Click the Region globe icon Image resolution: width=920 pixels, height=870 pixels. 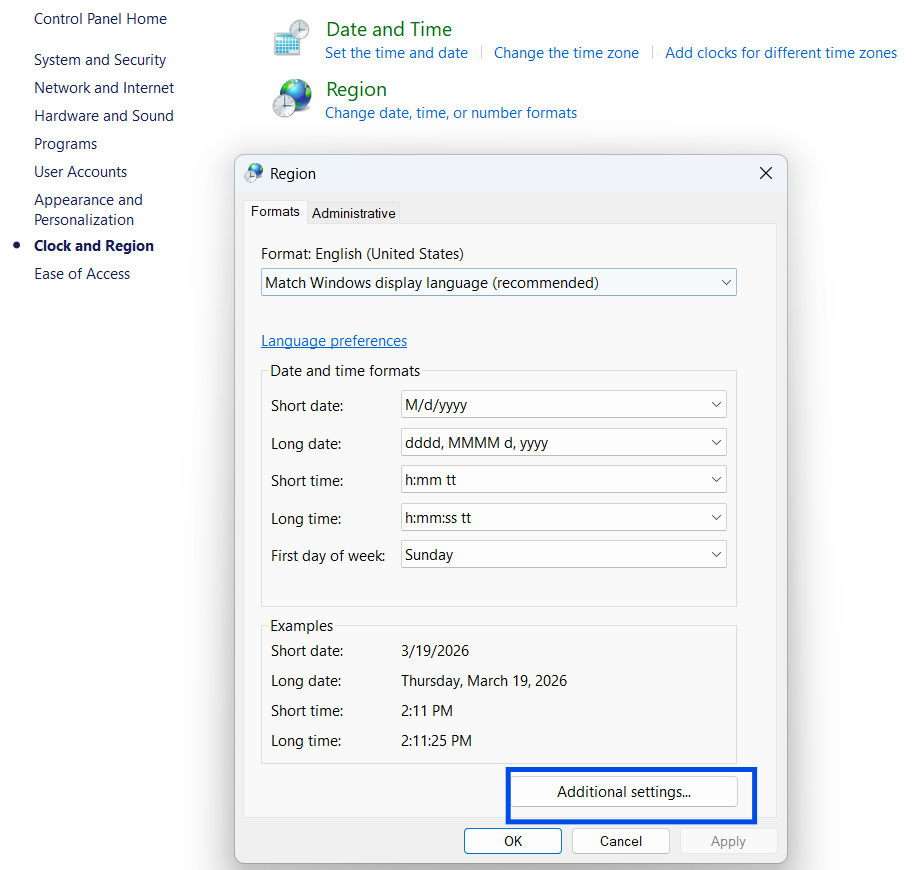(x=292, y=100)
